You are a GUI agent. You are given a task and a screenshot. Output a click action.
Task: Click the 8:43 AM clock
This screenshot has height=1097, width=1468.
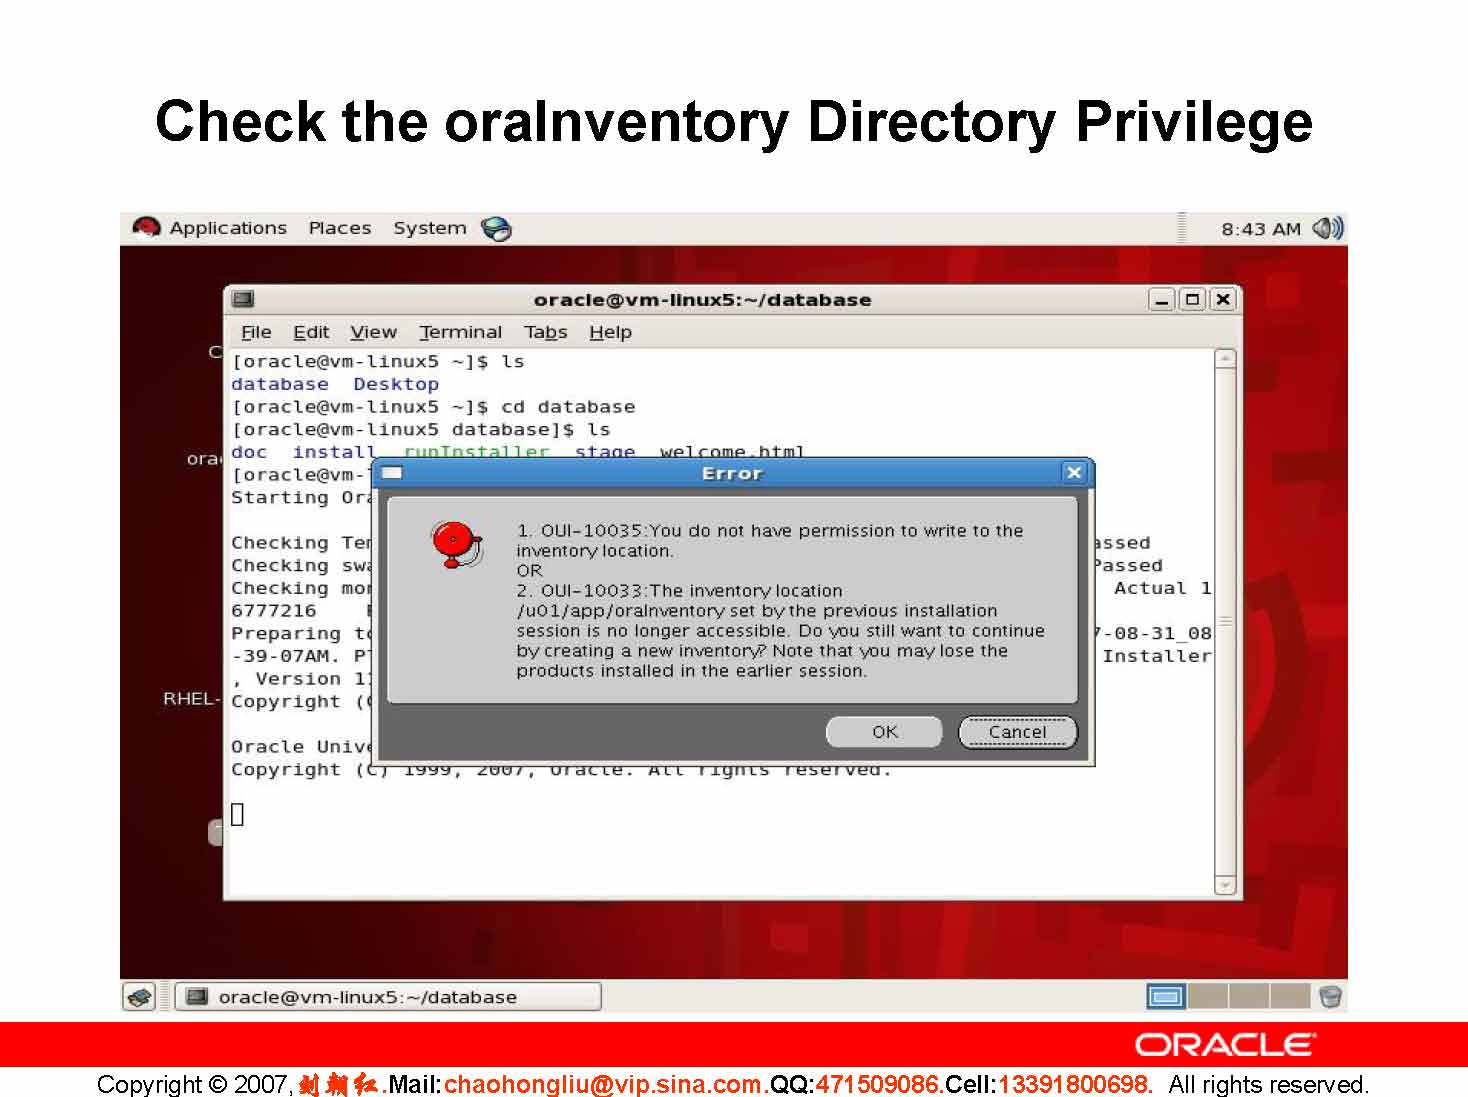coord(1261,229)
